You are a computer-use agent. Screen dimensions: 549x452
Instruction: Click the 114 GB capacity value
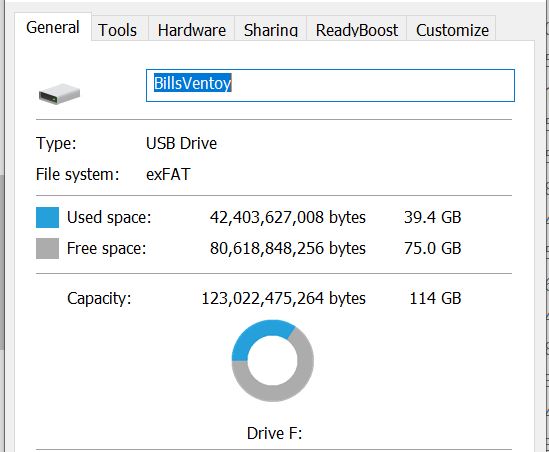[x=435, y=298]
